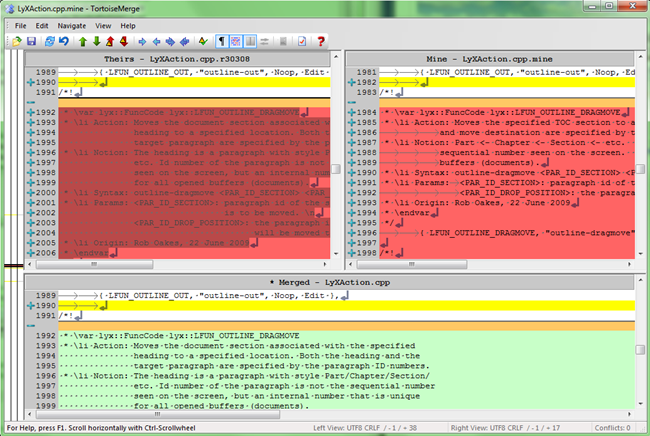Click Theirs pane horizontal scrollbar thumb
Image resolution: width=650 pixels, height=436 pixels.
[95, 264]
